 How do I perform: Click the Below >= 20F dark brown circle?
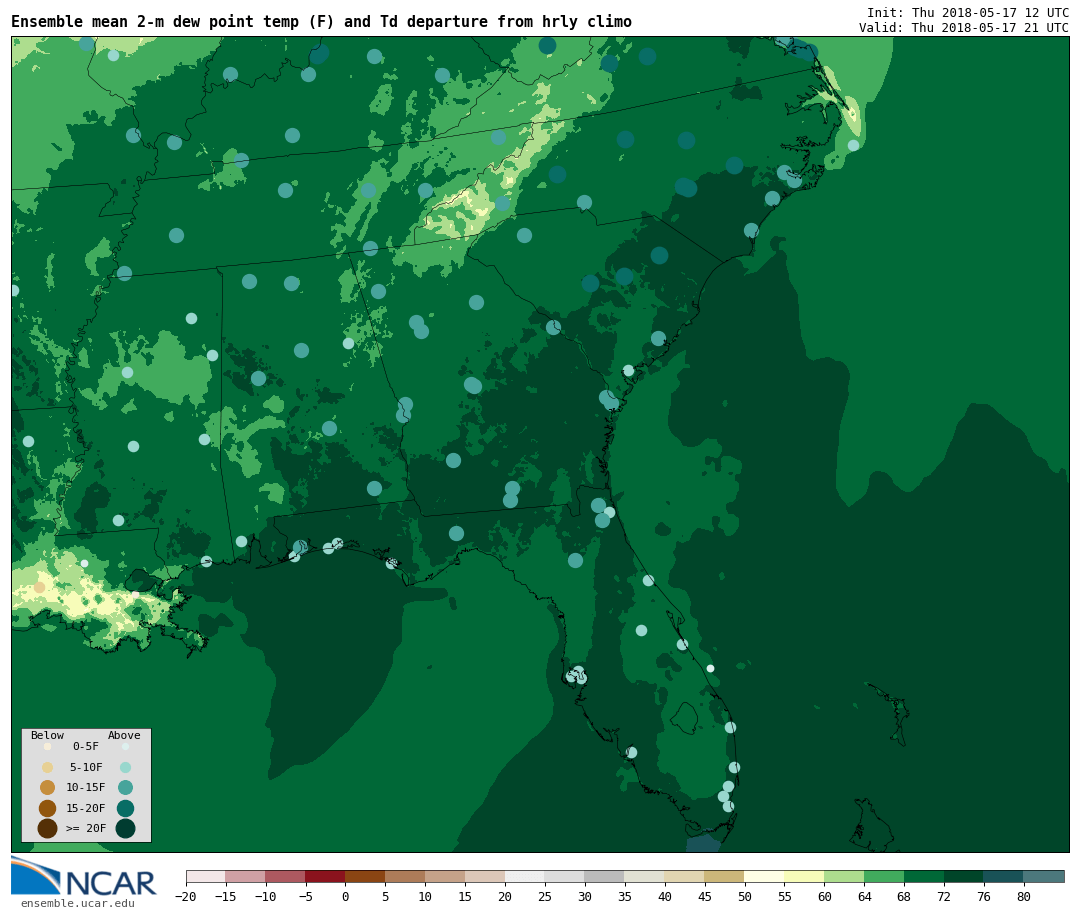(x=48, y=828)
